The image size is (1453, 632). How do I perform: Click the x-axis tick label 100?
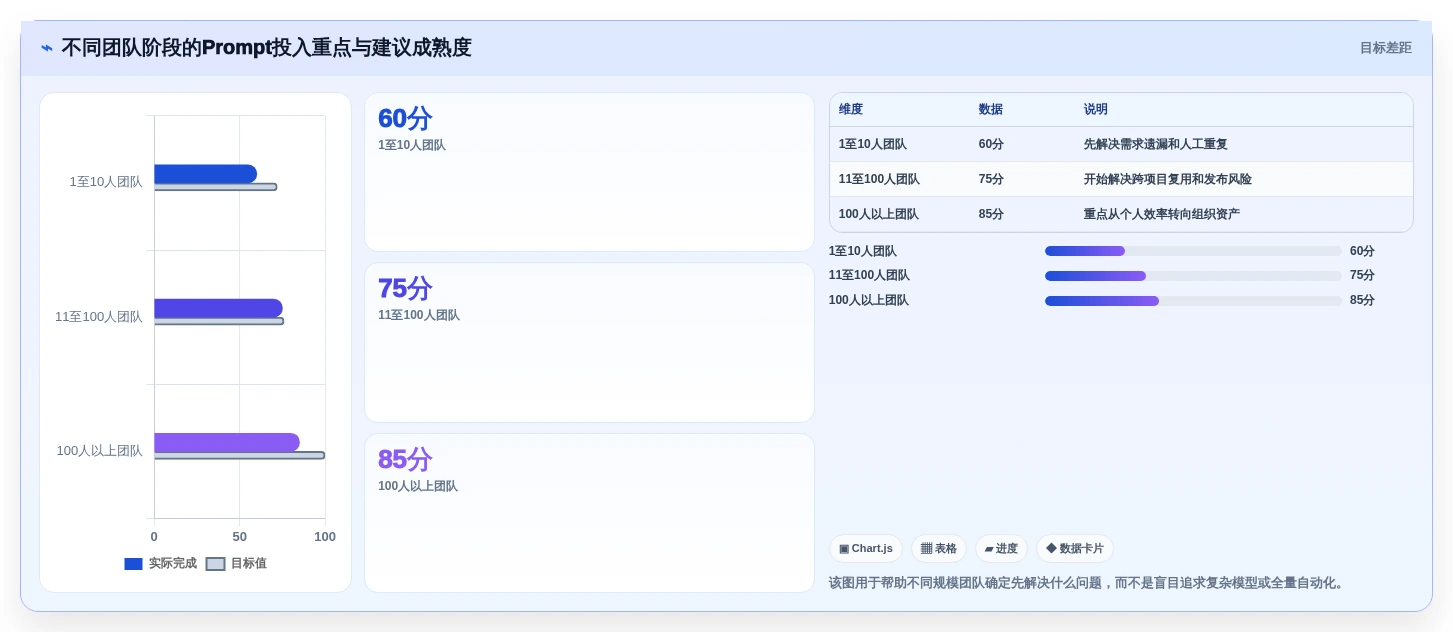click(x=325, y=537)
